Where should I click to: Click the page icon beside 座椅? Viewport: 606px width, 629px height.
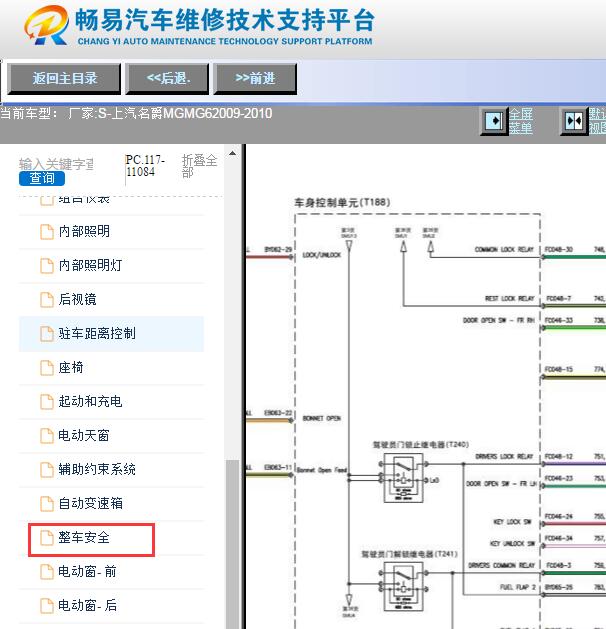coord(47,367)
